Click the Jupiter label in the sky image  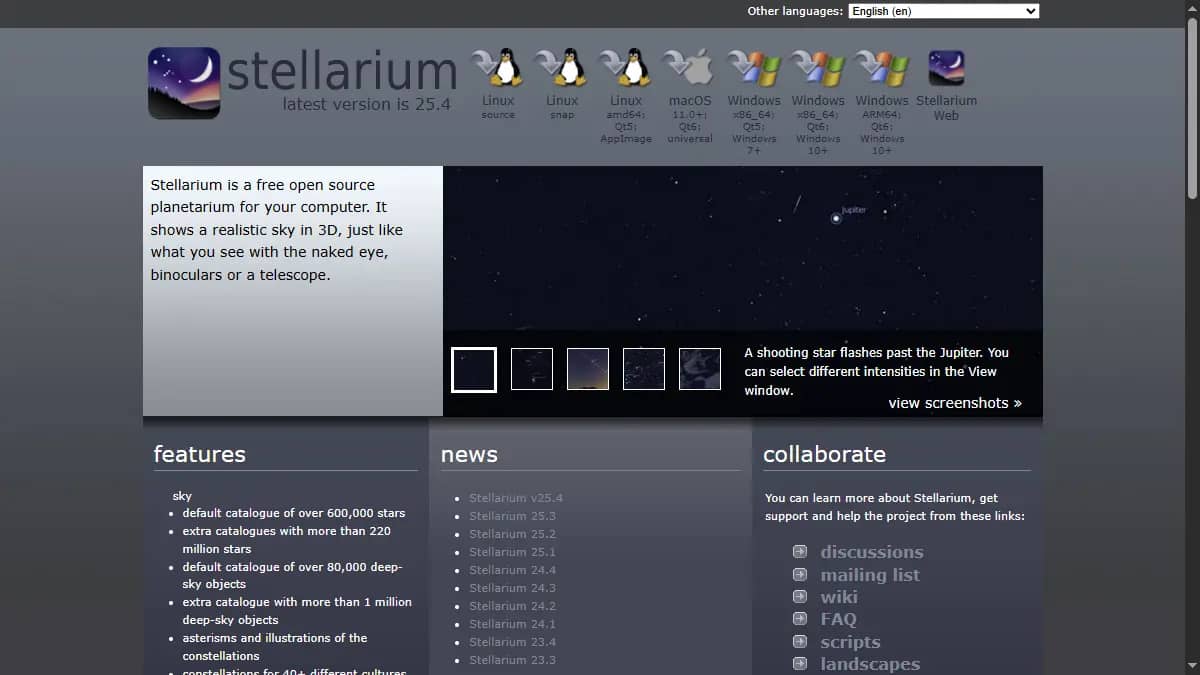(x=854, y=210)
